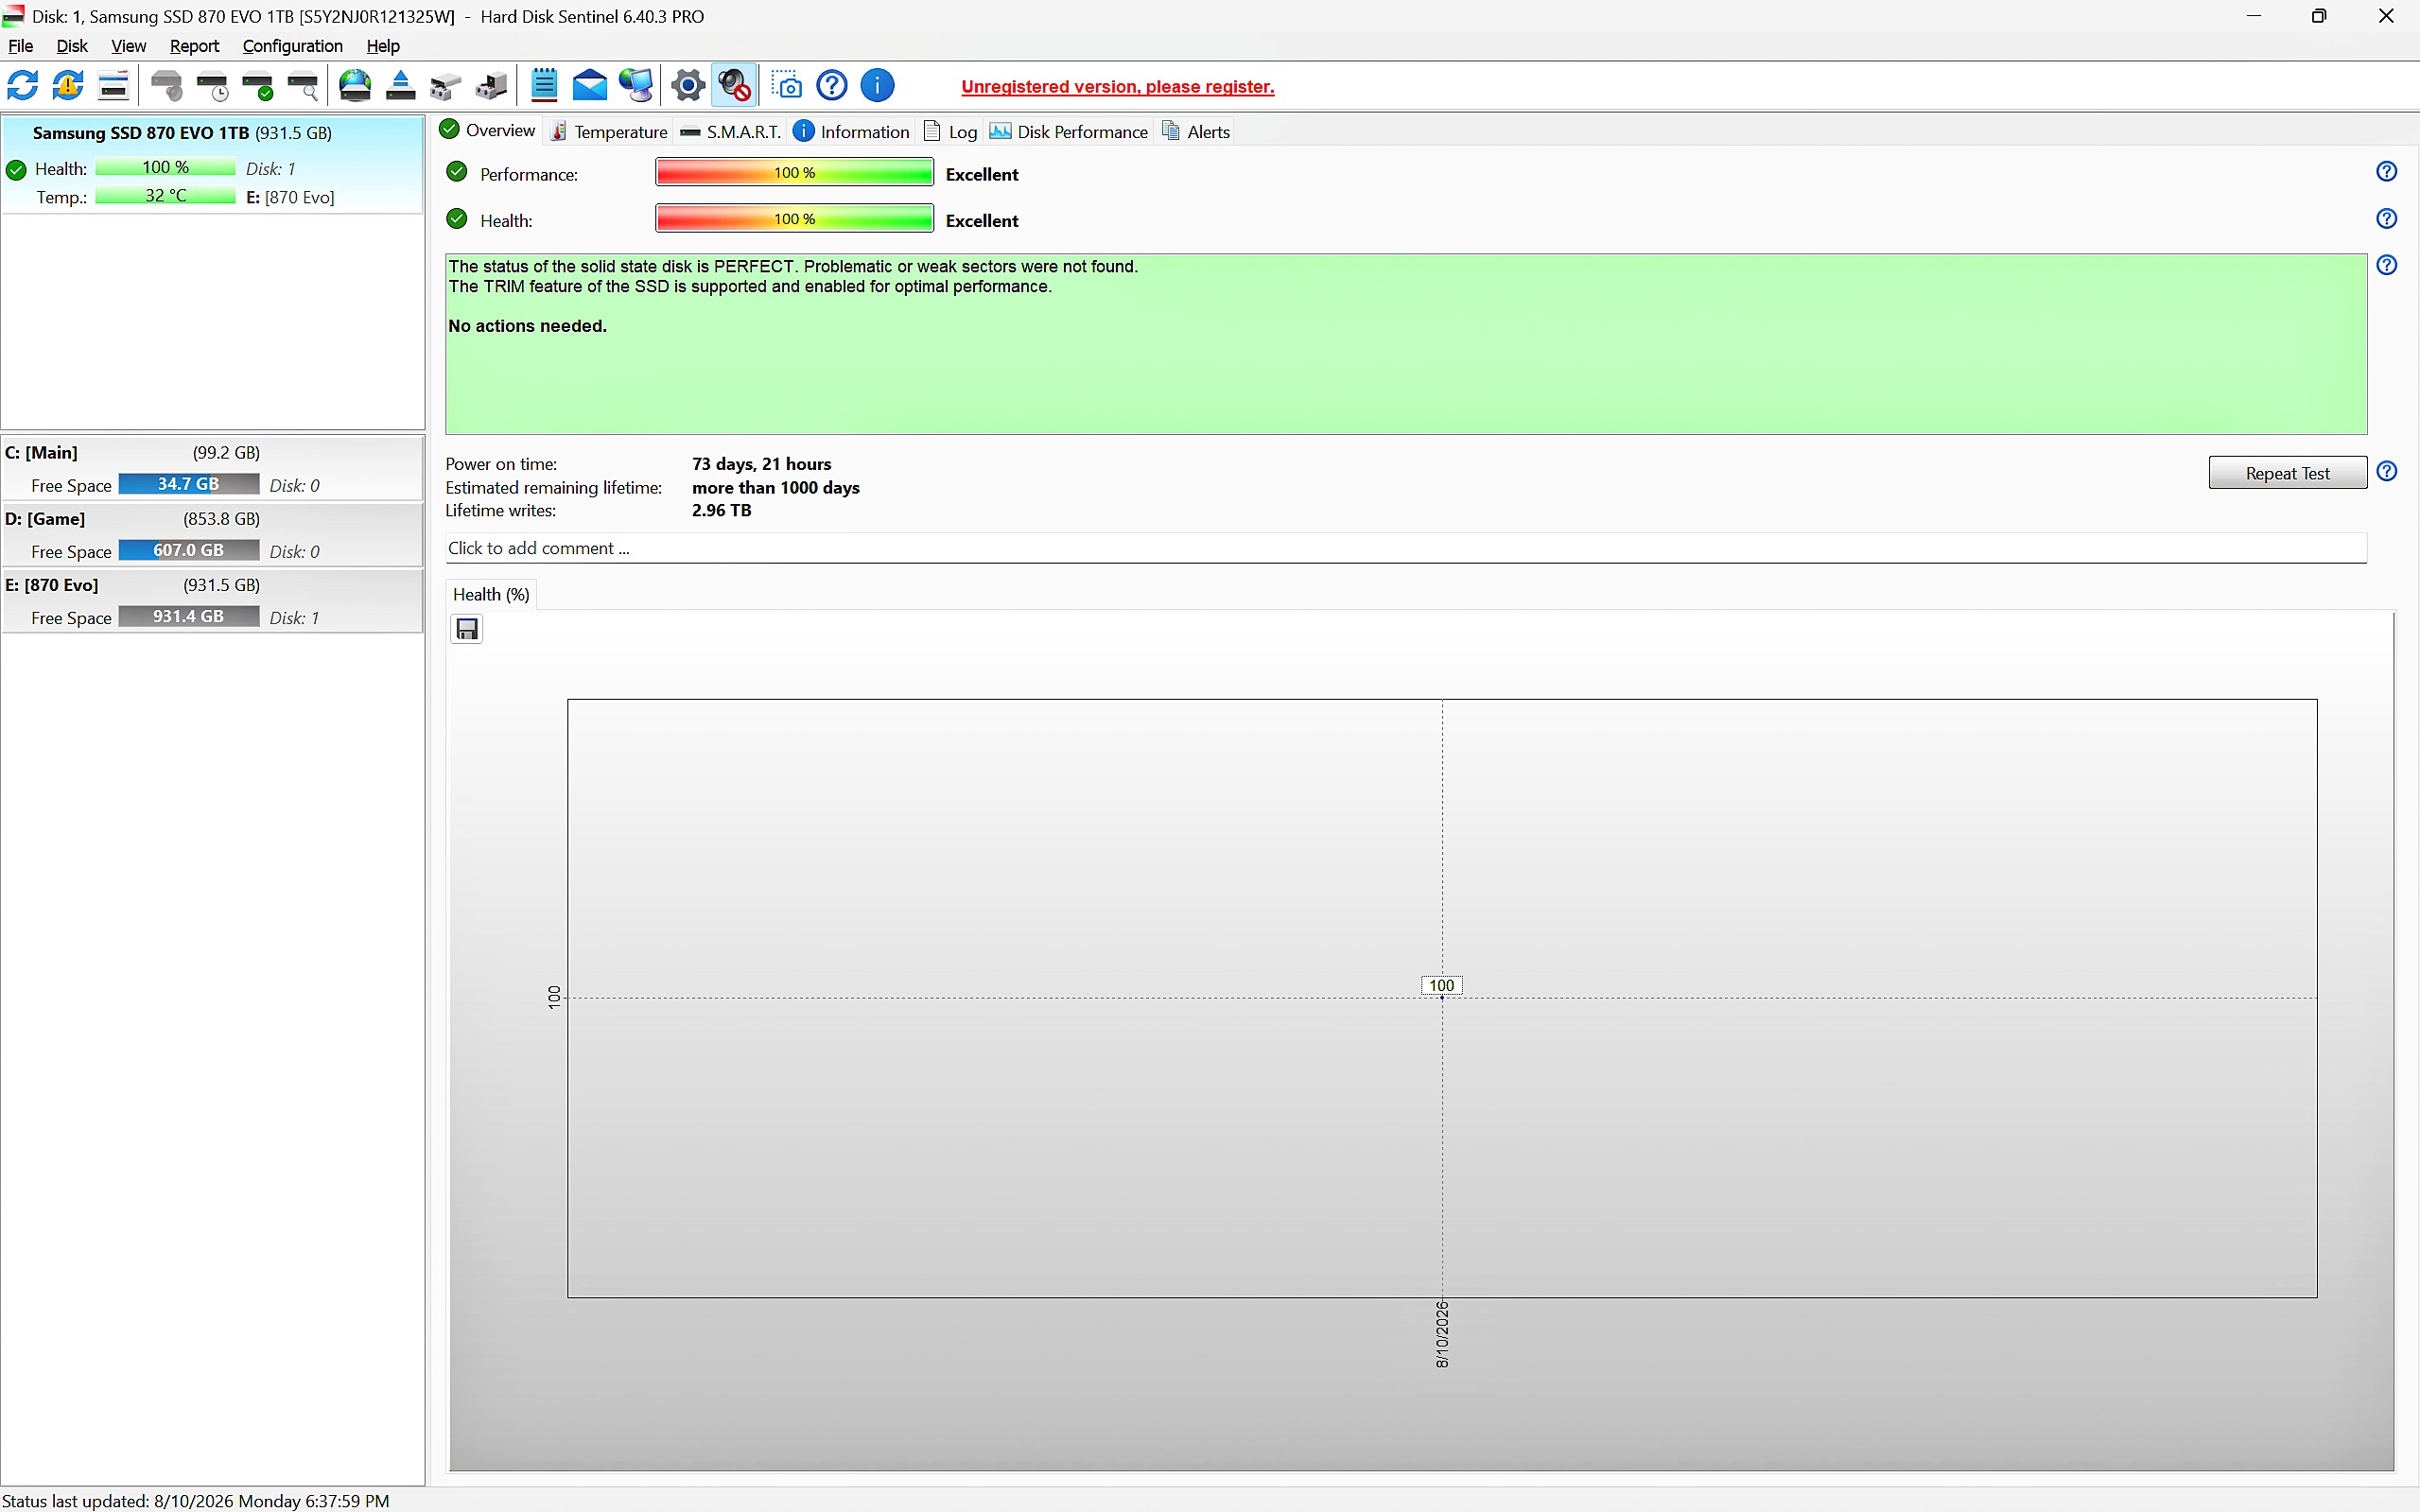Open help icon beside the status text box

click(x=2387, y=265)
